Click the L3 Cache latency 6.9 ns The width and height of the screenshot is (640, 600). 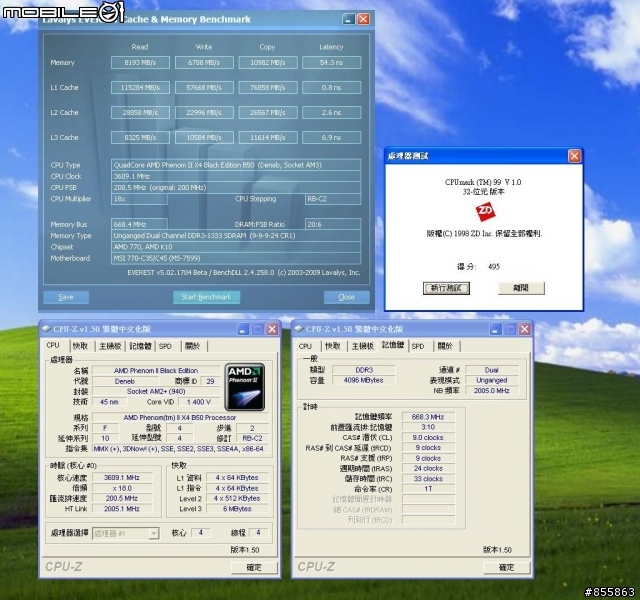(331, 138)
